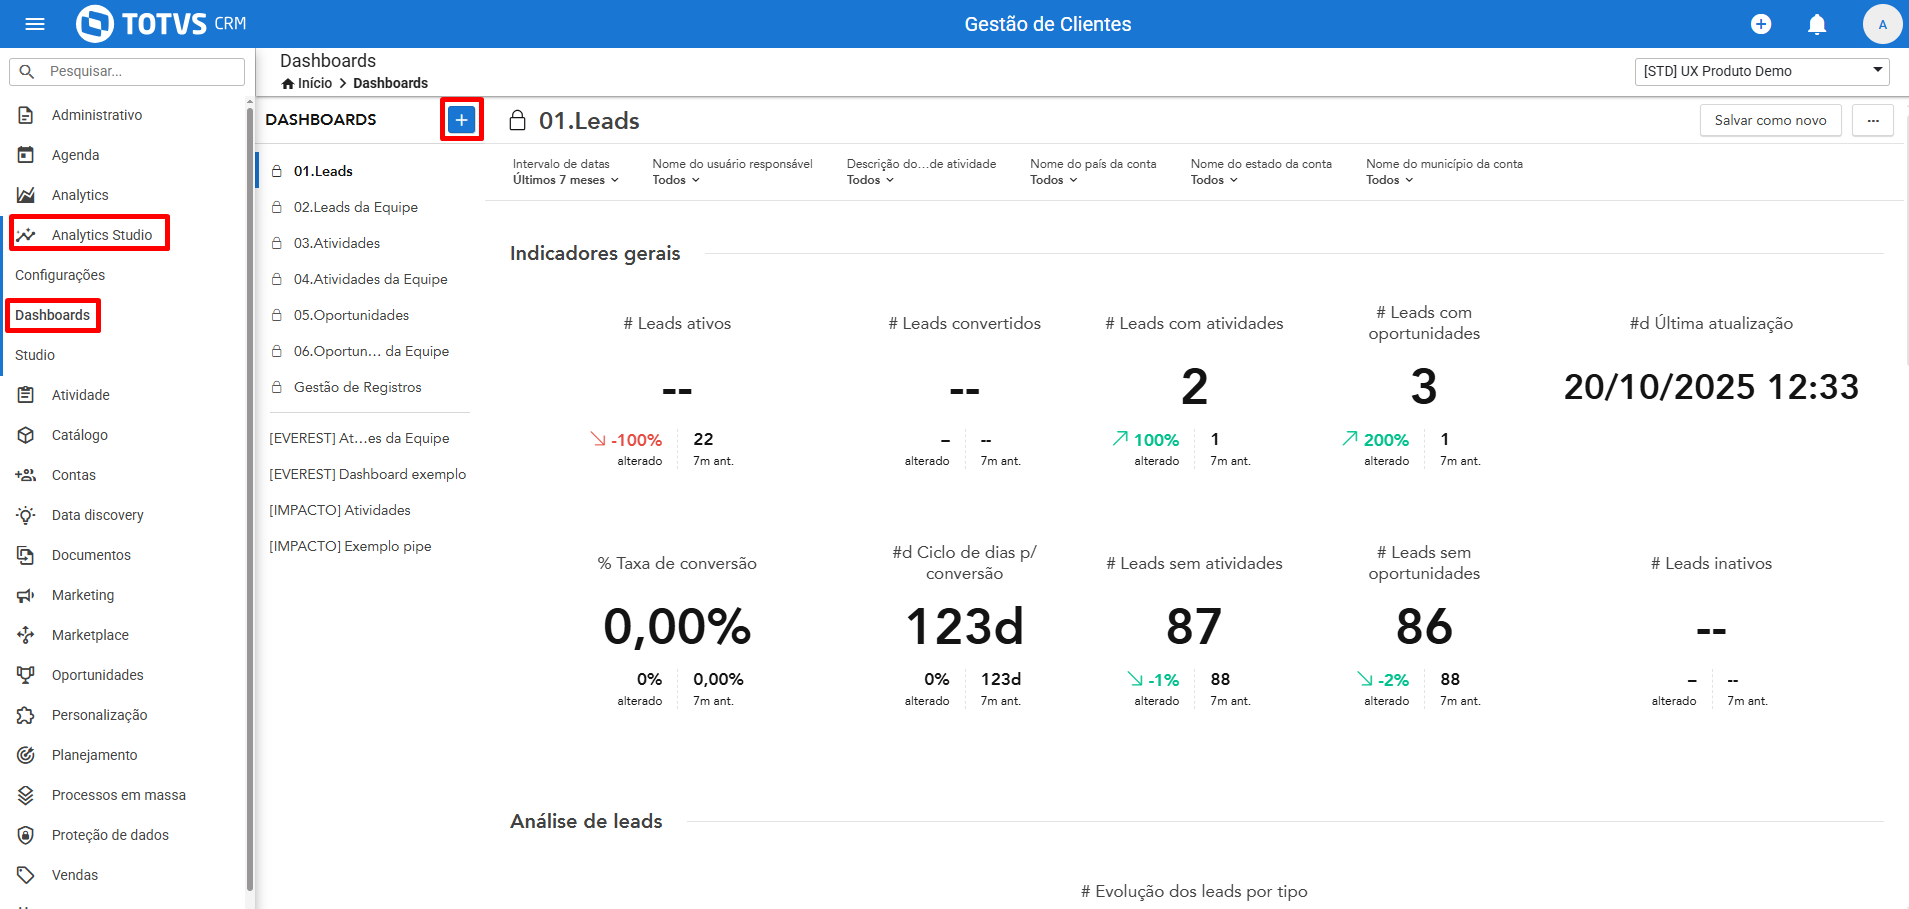Select Studio submenu item
The width and height of the screenshot is (1909, 909).
coord(35,355)
